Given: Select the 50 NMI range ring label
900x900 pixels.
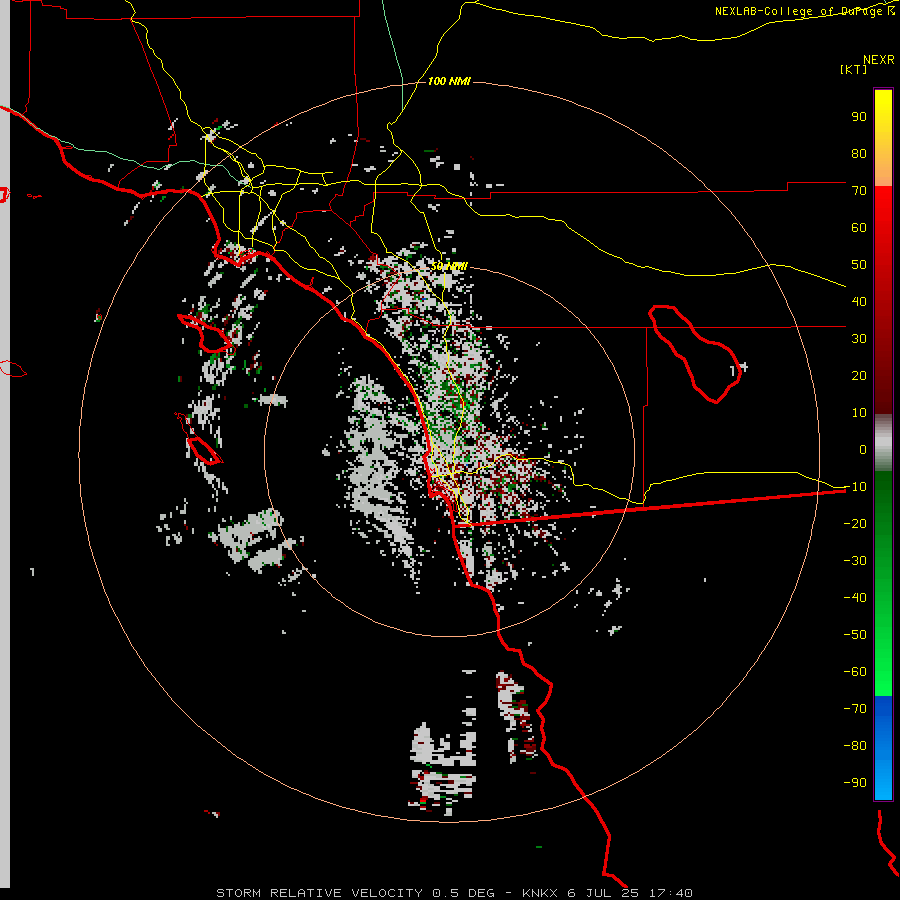Looking at the screenshot, I should [449, 266].
